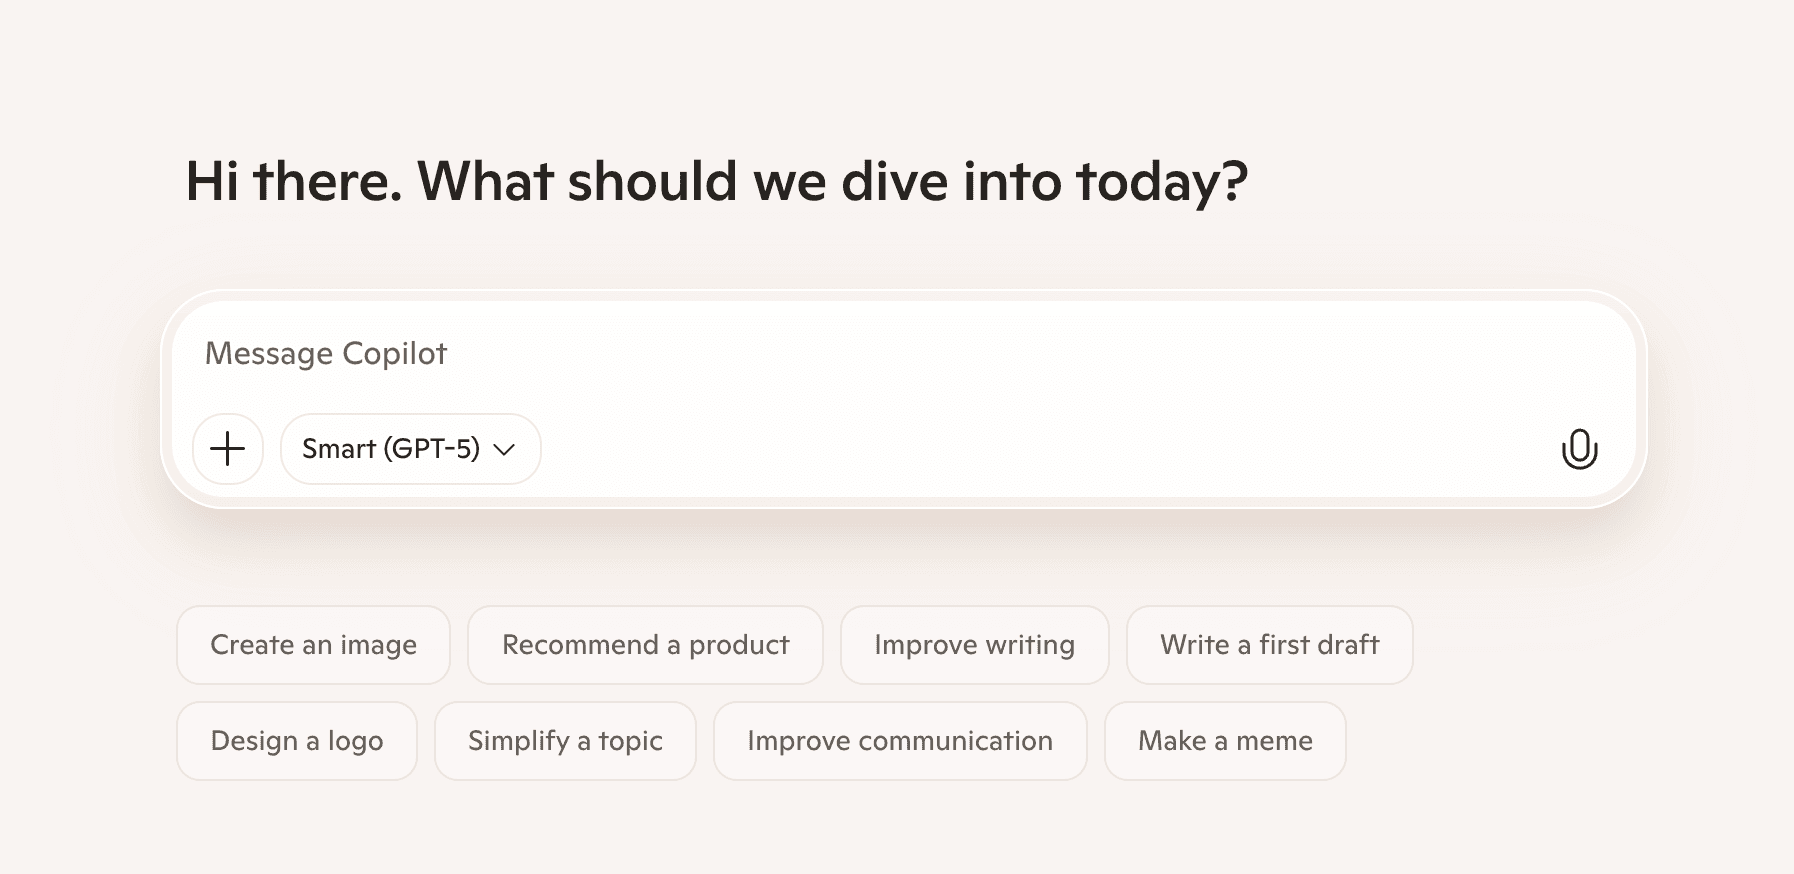Screen dimensions: 1794x874
Task: Select the Design a logo suggestion
Action: coord(296,741)
